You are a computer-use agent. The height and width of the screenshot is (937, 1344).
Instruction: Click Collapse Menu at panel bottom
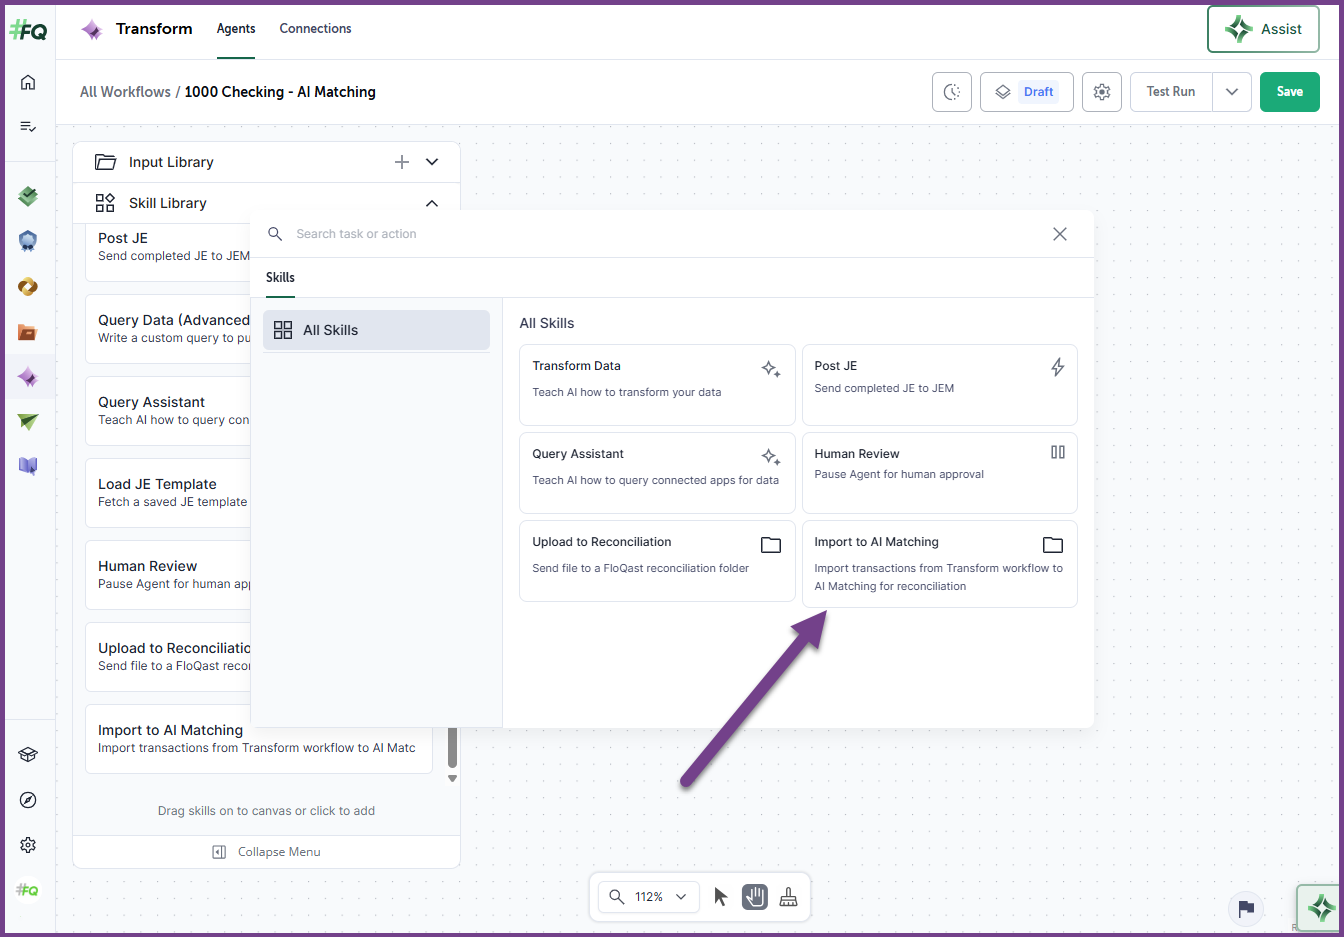pos(267,852)
